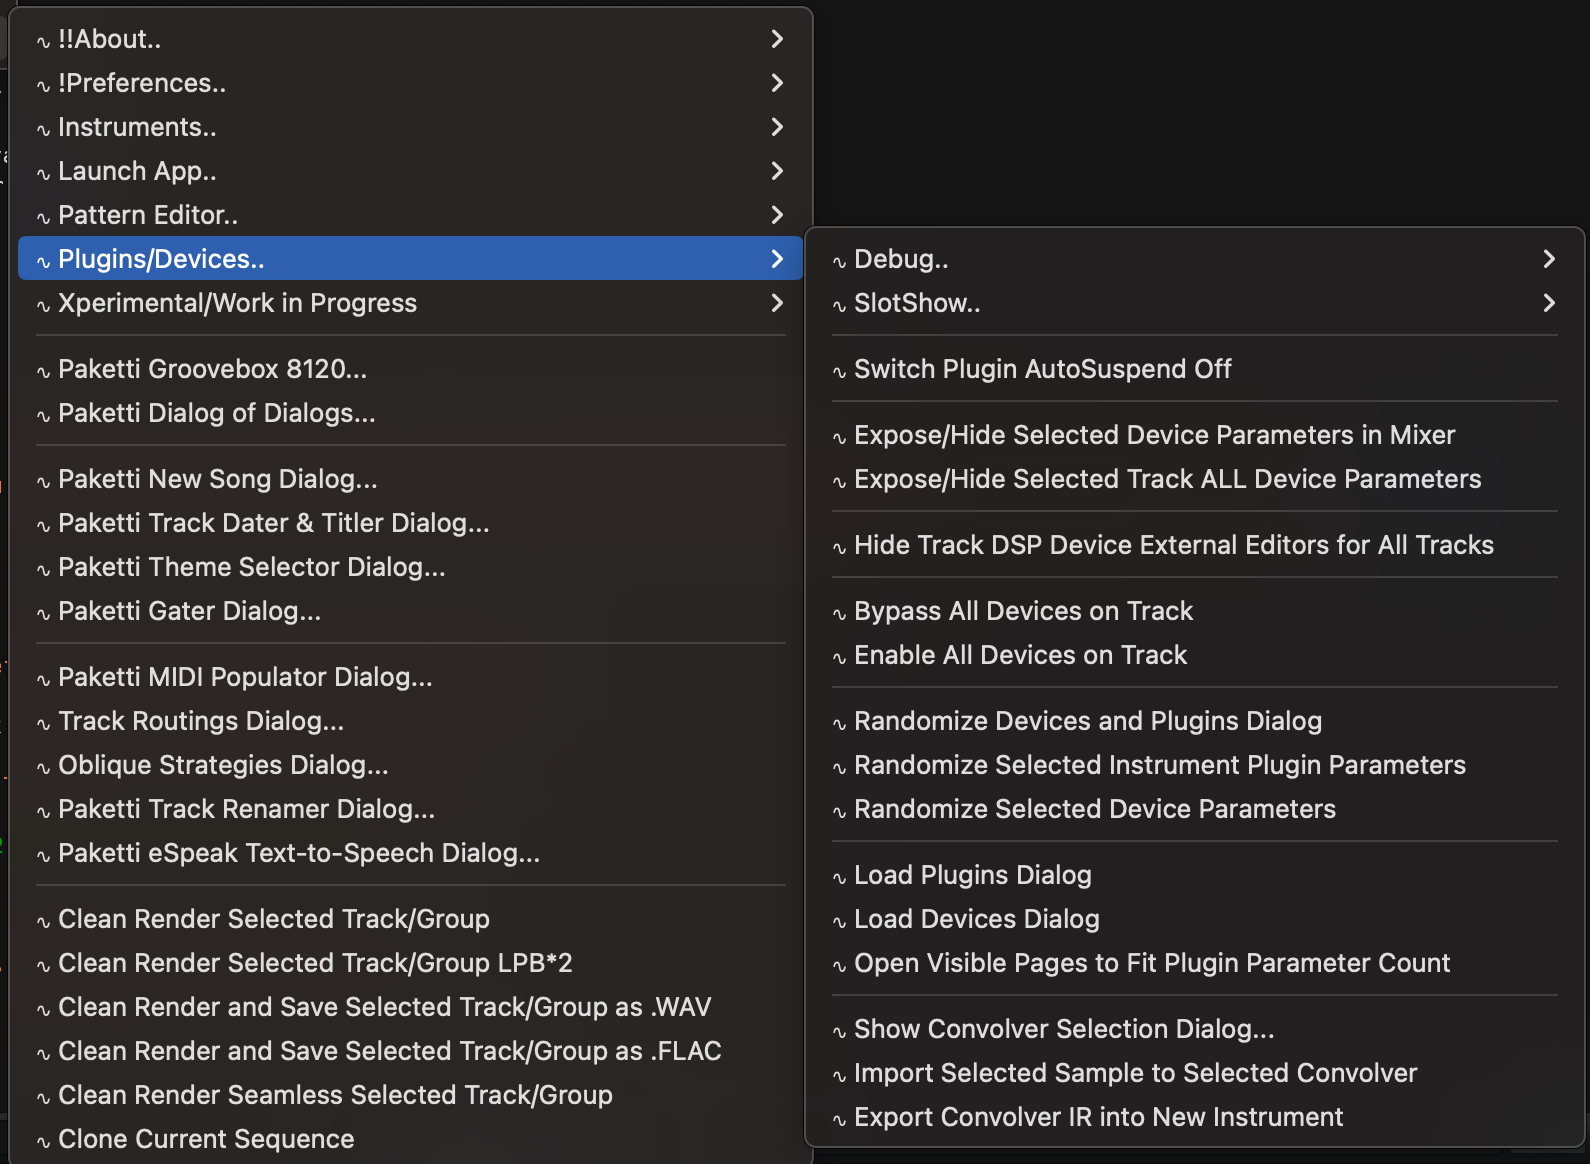Open Paketti eSpeak Text-to-Speech Dialog
This screenshot has width=1590, height=1164.
[298, 853]
